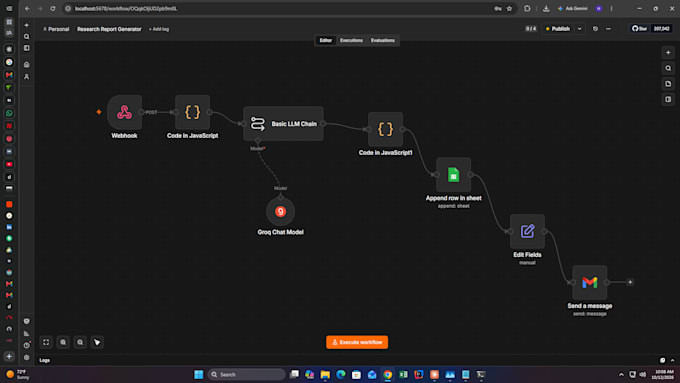Screen dimensions: 680x383
Task: Expand the Logs panel with the chevron
Action: click(673, 360)
